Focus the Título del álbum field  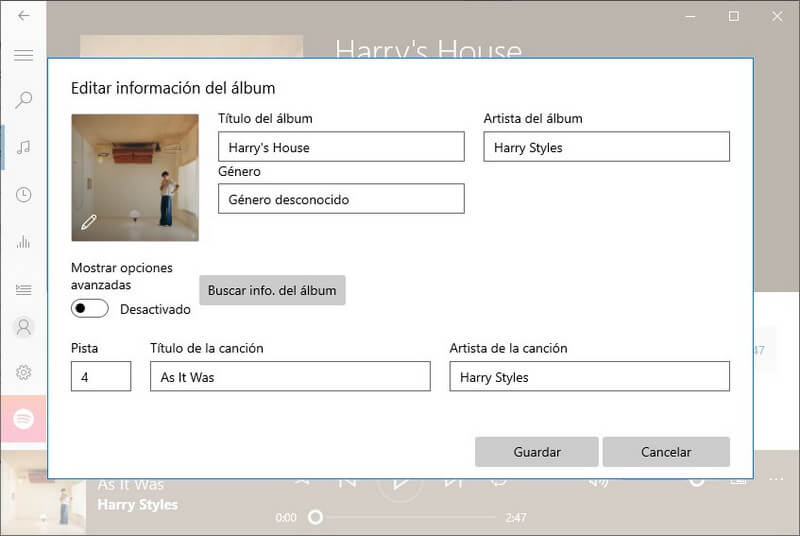[x=341, y=147]
